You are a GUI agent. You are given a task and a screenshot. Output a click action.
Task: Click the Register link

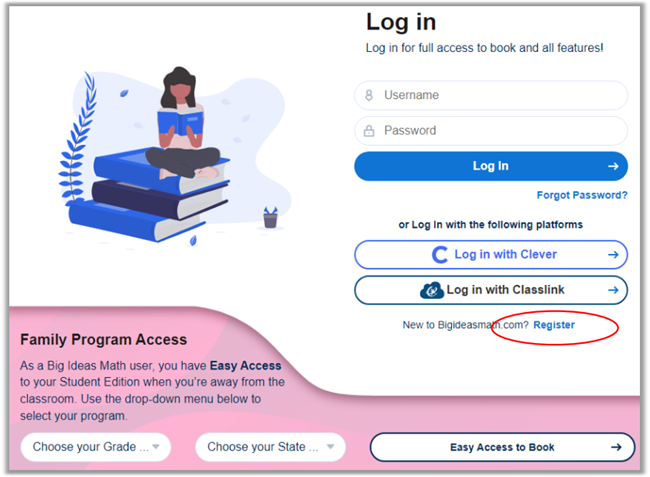click(554, 325)
